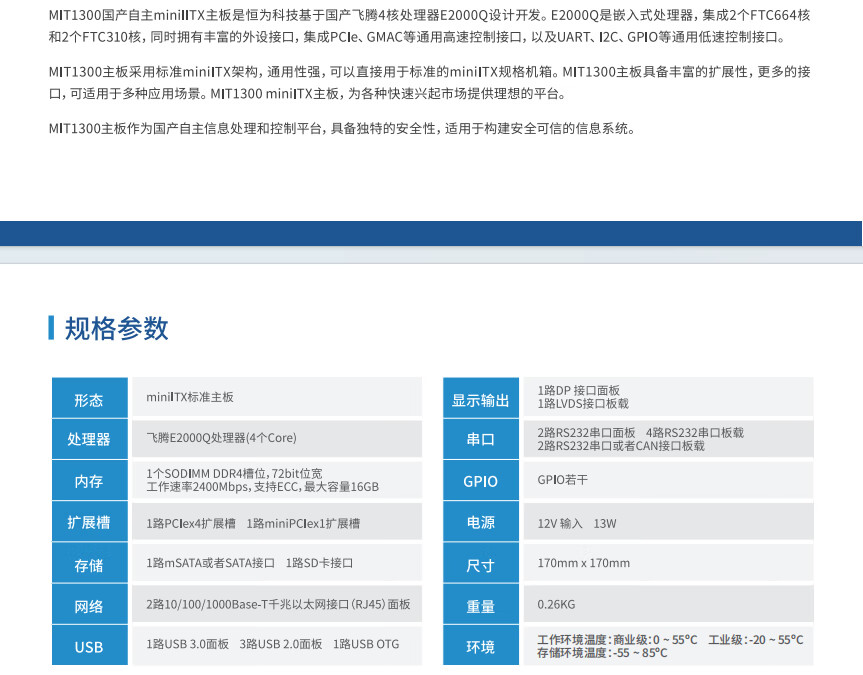Click the 1路USB 3.0面板 text
The width and height of the screenshot is (863, 675).
[187, 644]
